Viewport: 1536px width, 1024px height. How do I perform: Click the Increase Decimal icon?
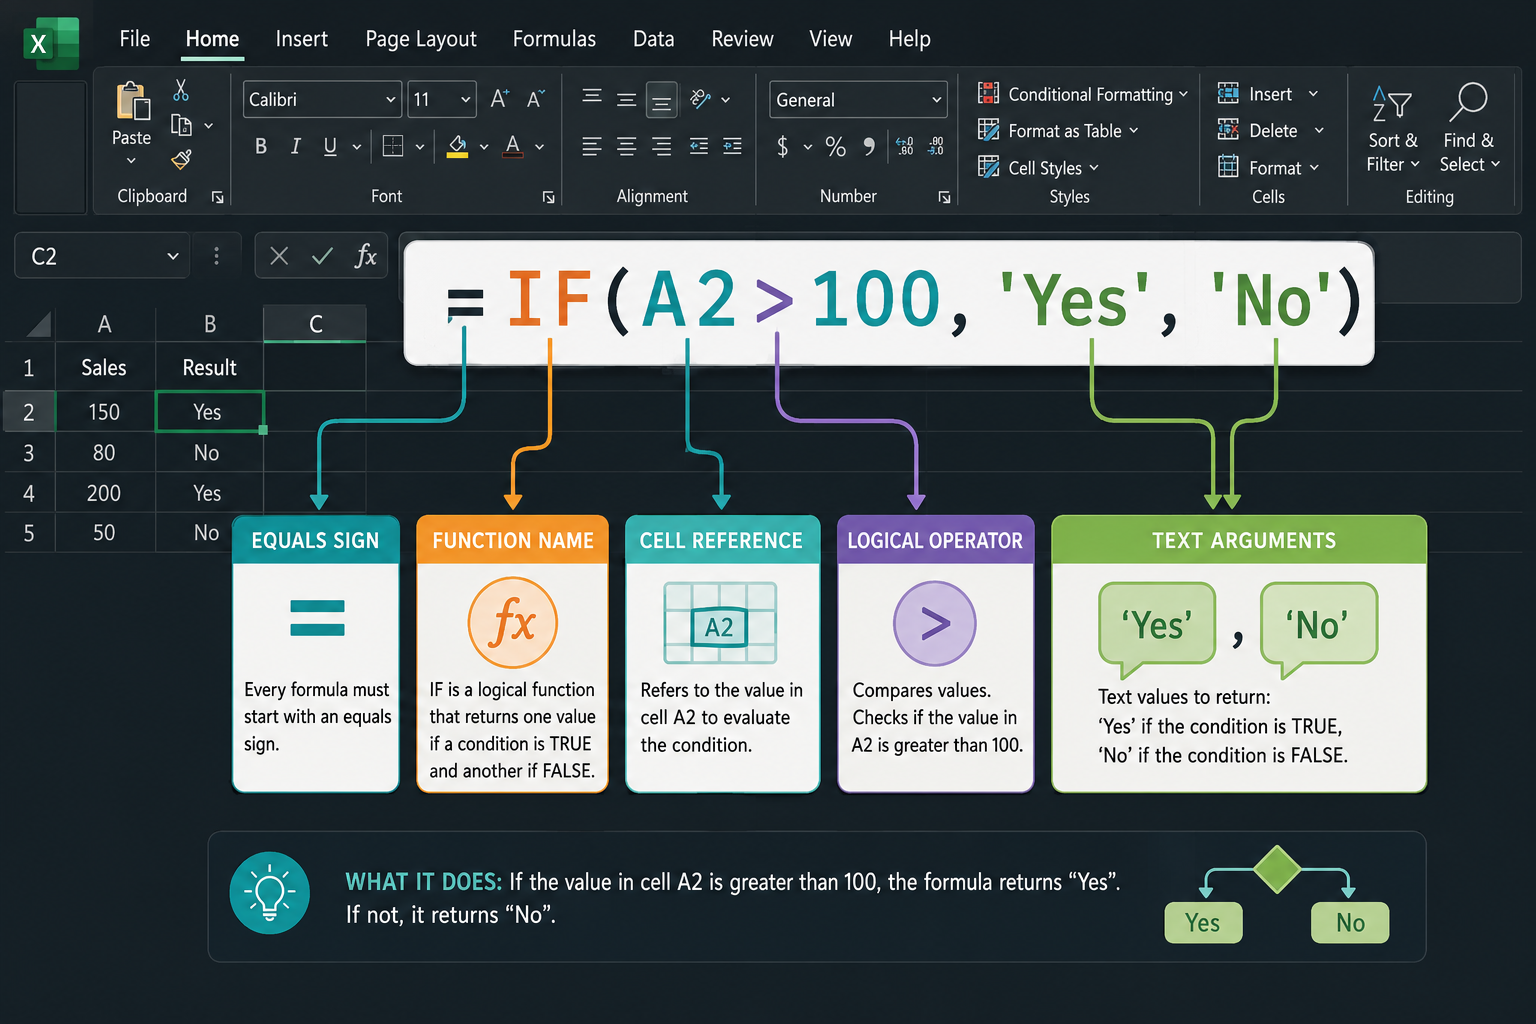point(904,147)
